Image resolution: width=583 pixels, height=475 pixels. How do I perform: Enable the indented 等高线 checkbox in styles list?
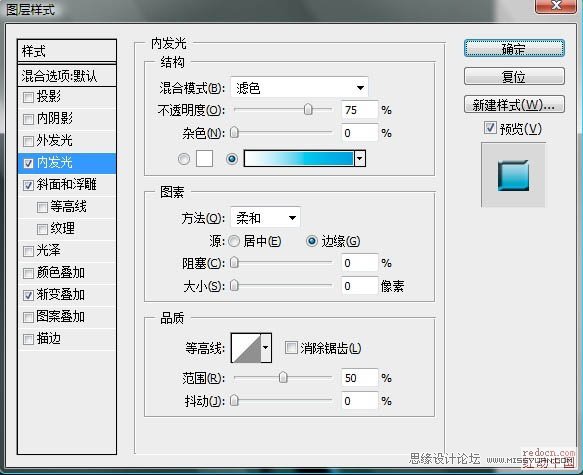pyautogui.click(x=42, y=207)
